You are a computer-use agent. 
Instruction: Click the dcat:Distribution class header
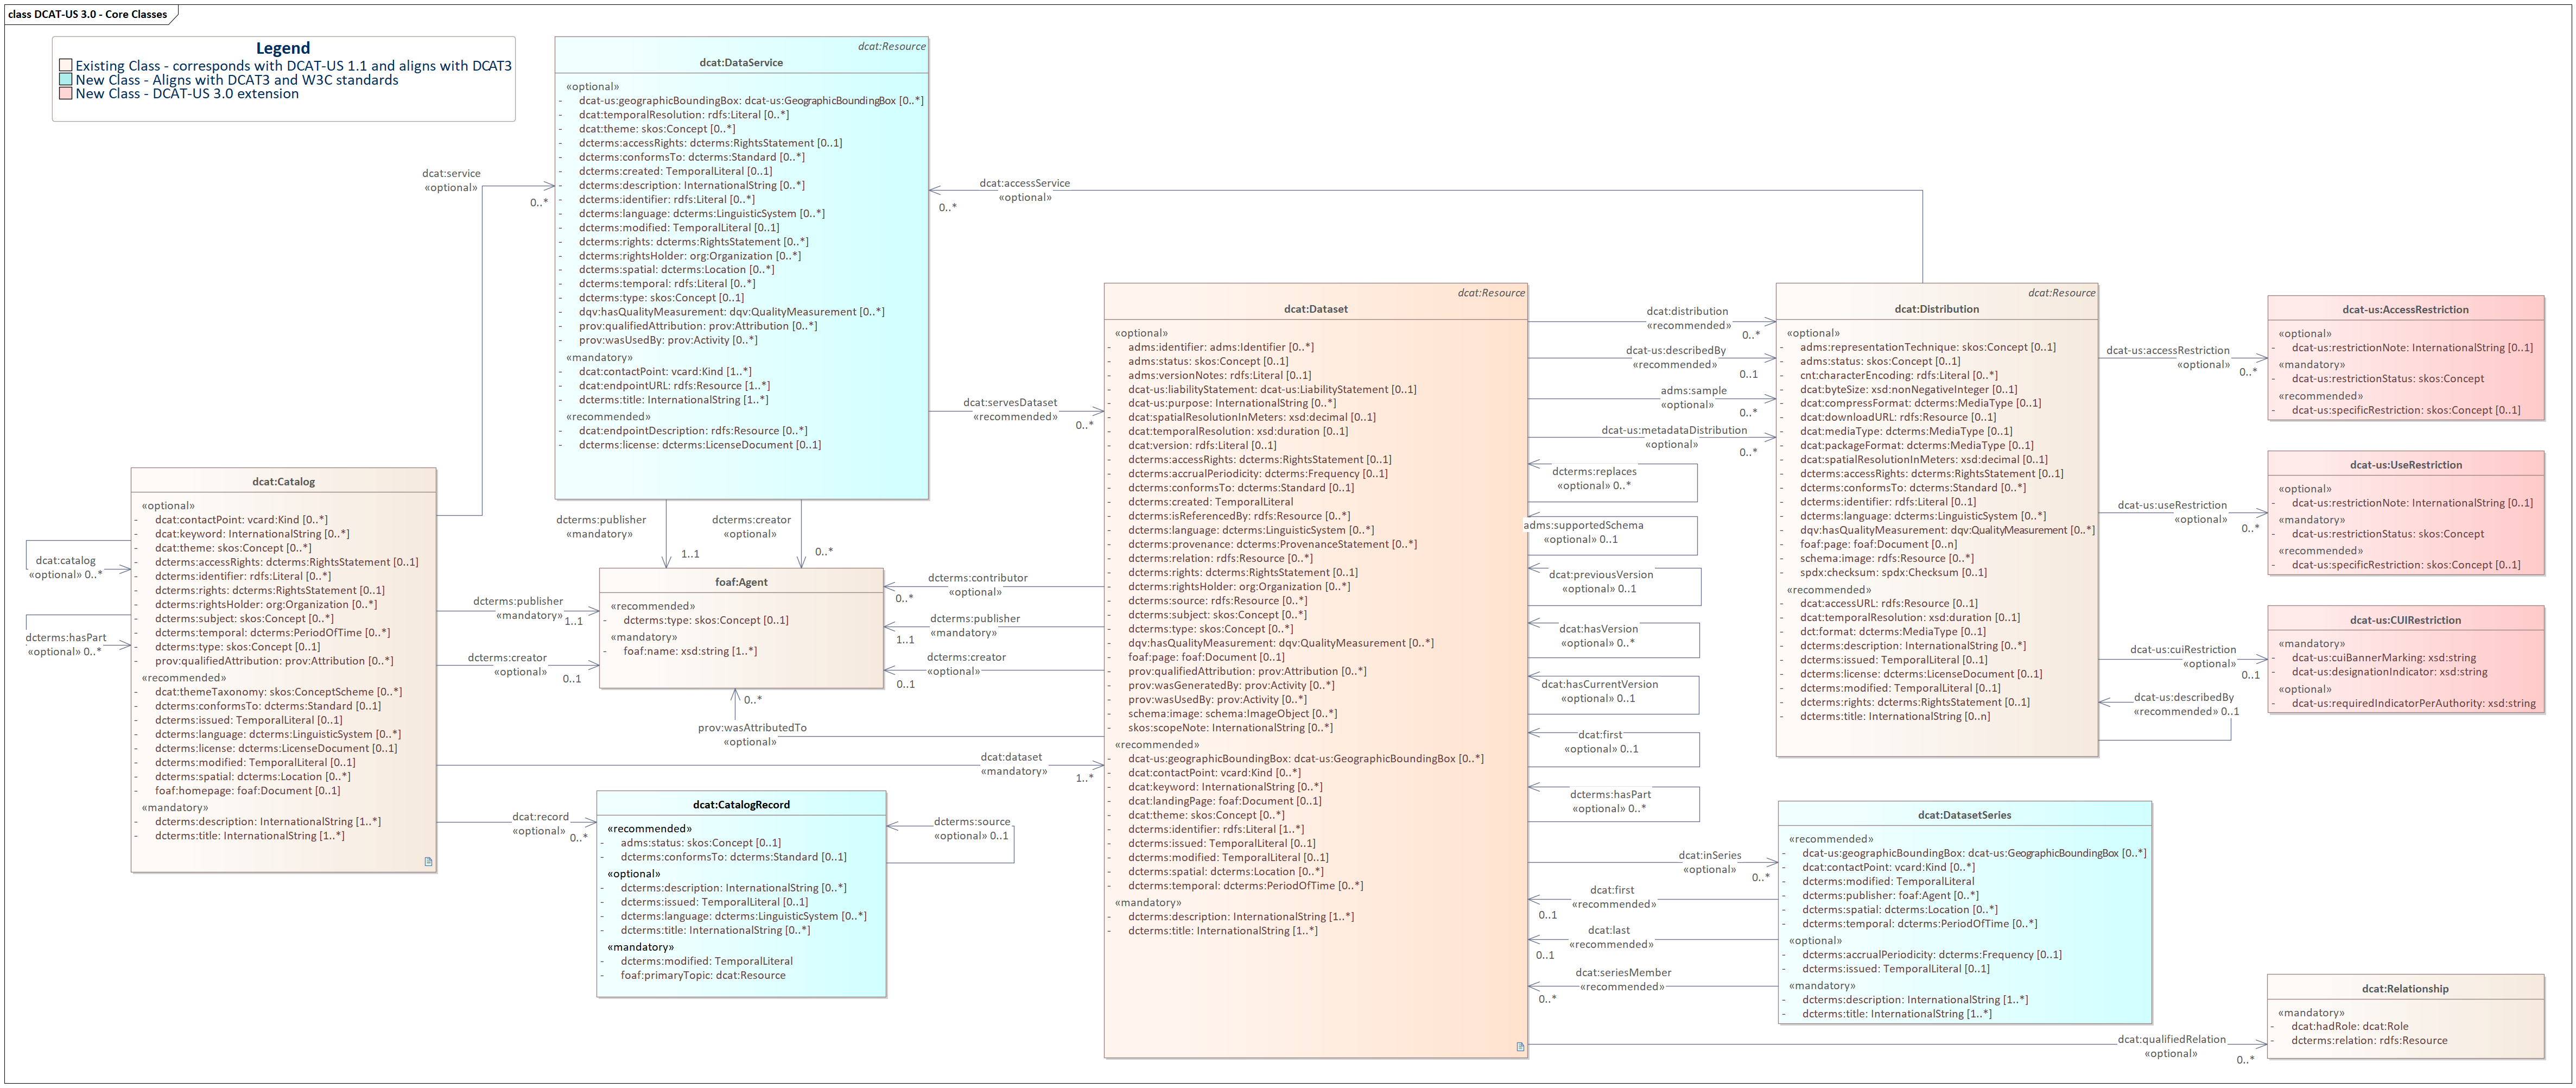coord(1938,308)
